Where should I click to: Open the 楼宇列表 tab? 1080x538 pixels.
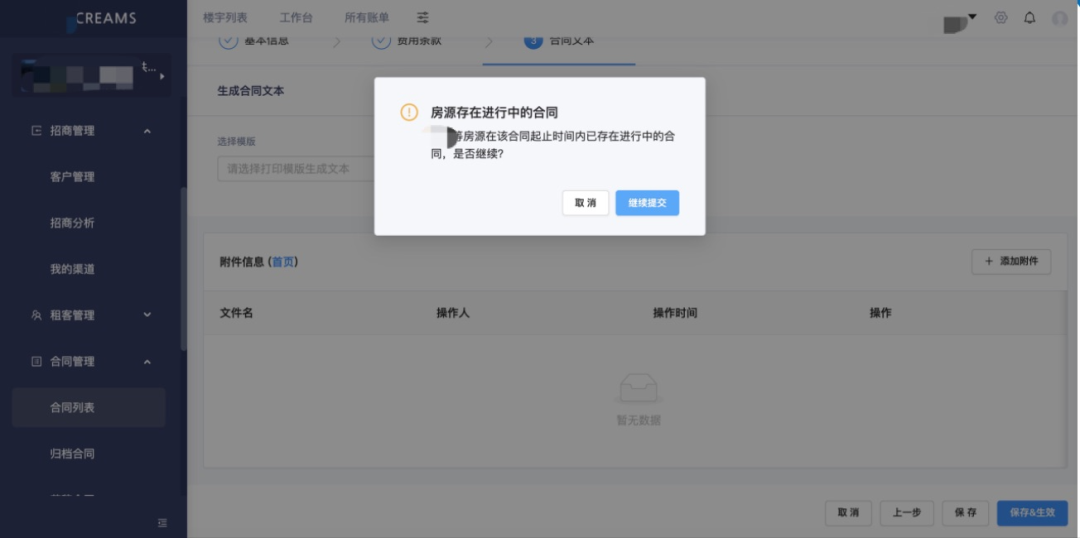pyautogui.click(x=225, y=18)
